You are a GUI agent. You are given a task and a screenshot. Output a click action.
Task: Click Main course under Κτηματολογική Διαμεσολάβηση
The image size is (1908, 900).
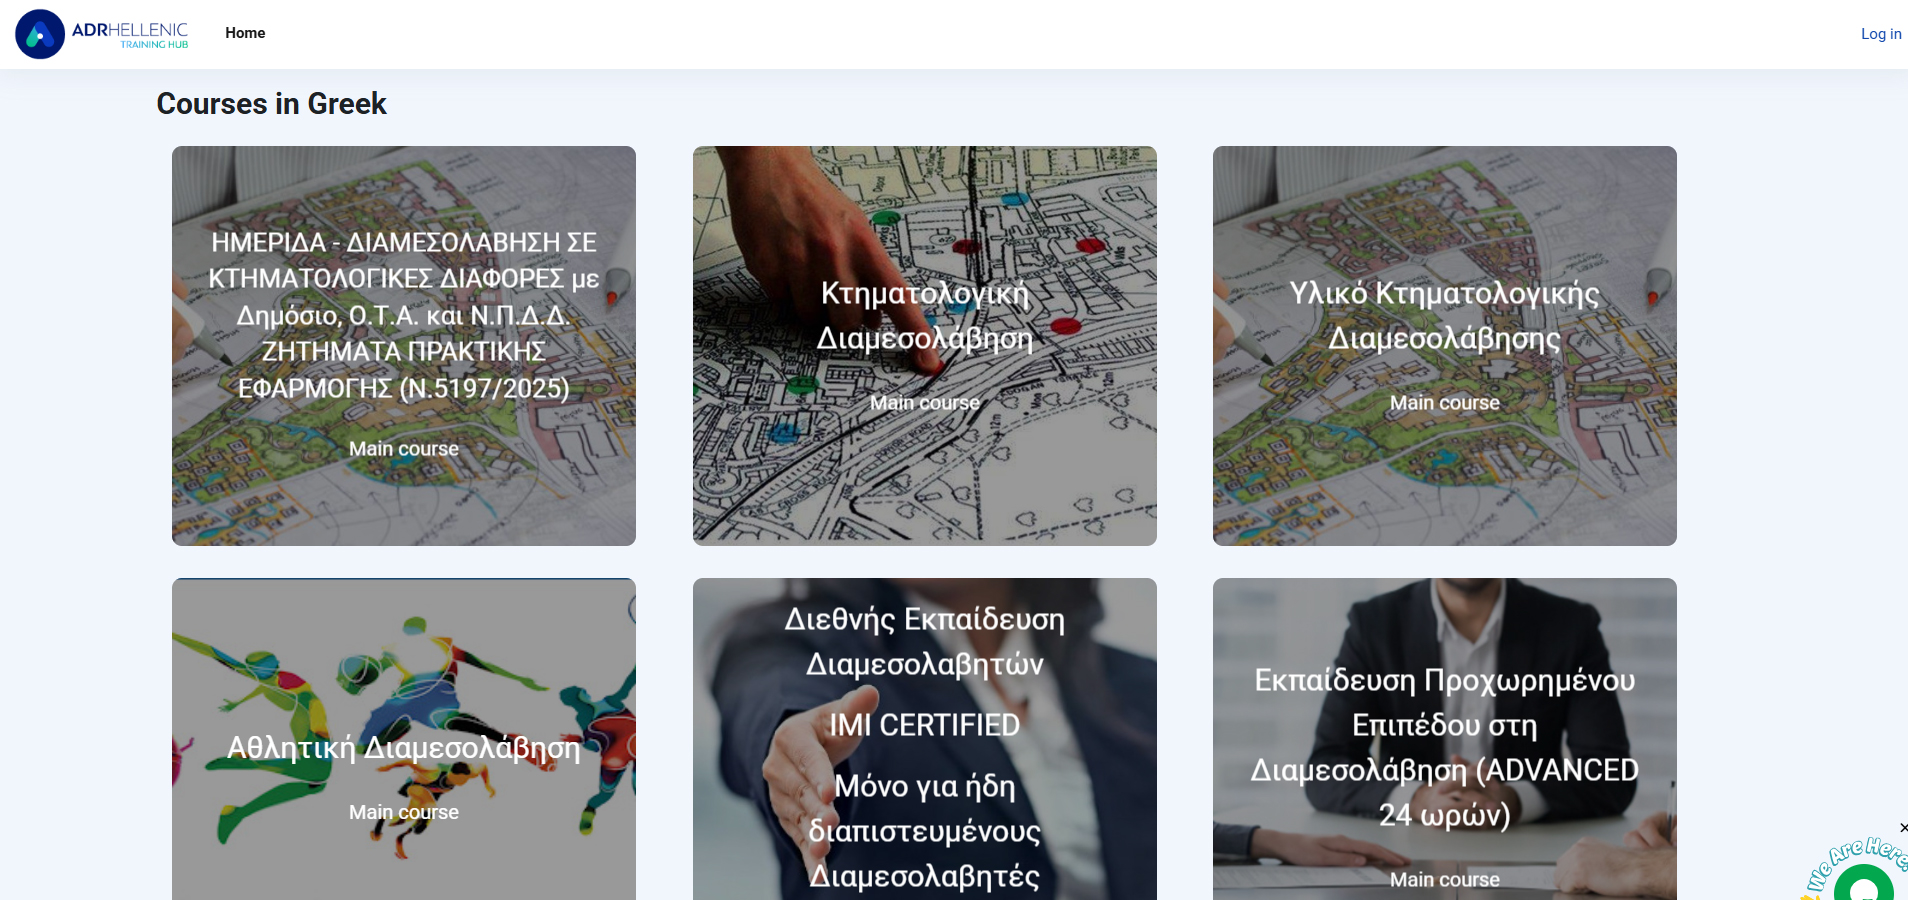click(924, 403)
